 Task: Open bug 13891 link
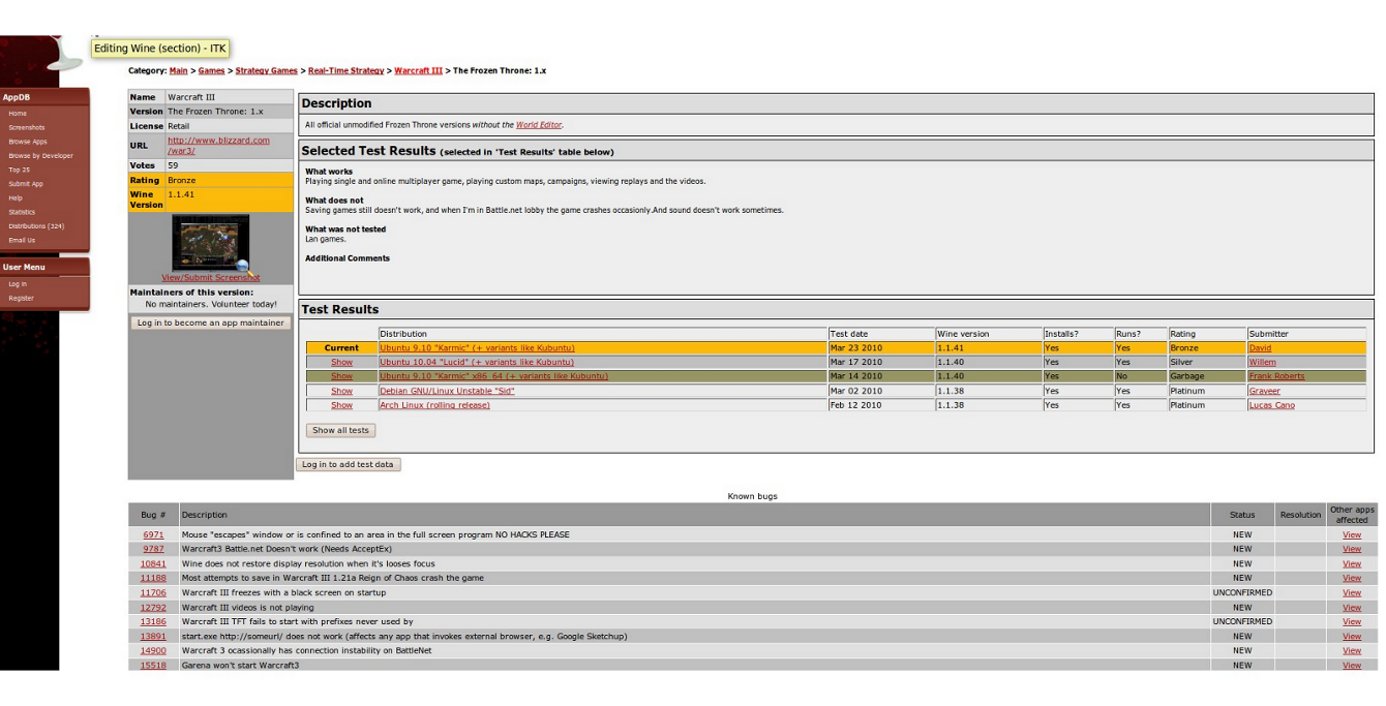pyautogui.click(x=153, y=636)
